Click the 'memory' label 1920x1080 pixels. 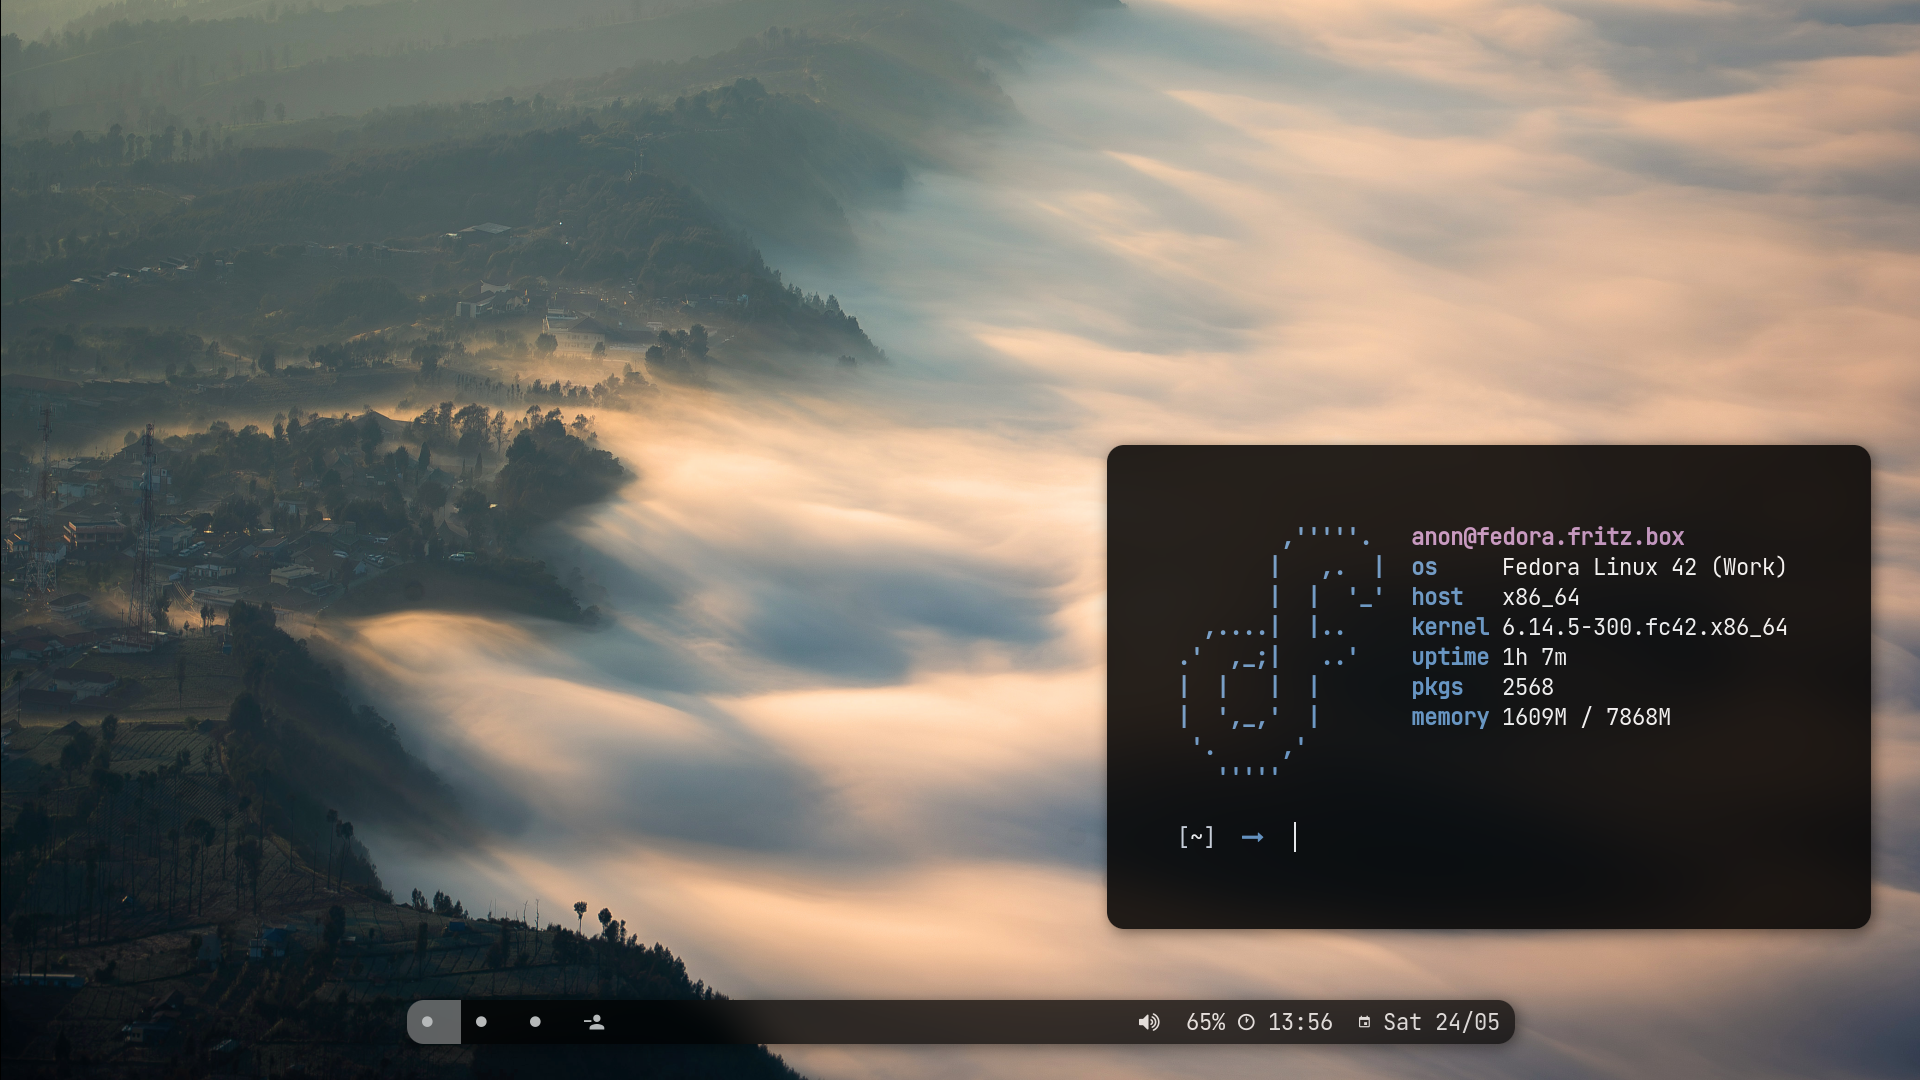tap(1450, 717)
